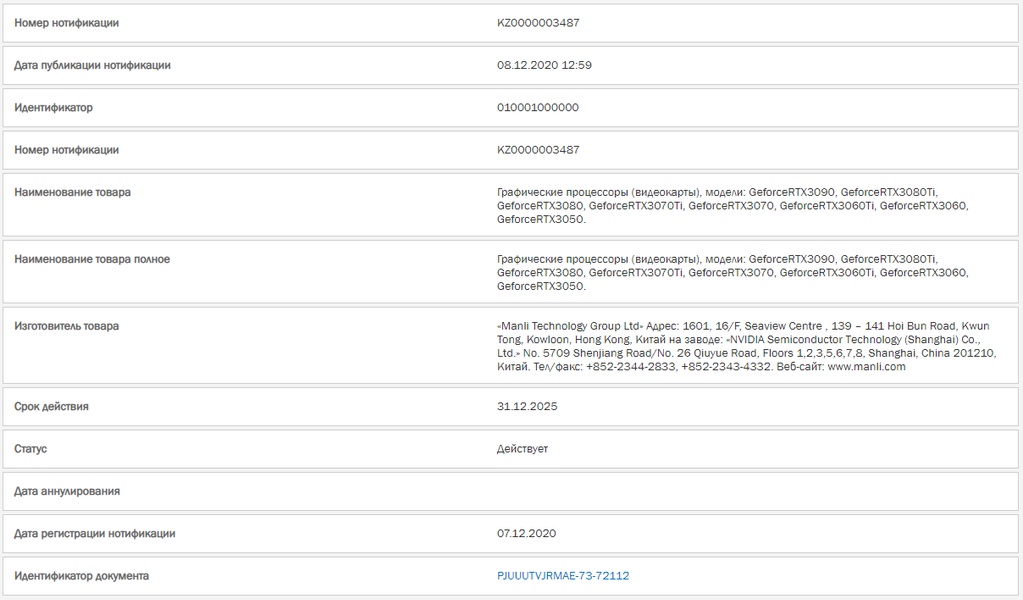
Task: Select the publication date 08.12.2020 12:59
Action: click(544, 65)
